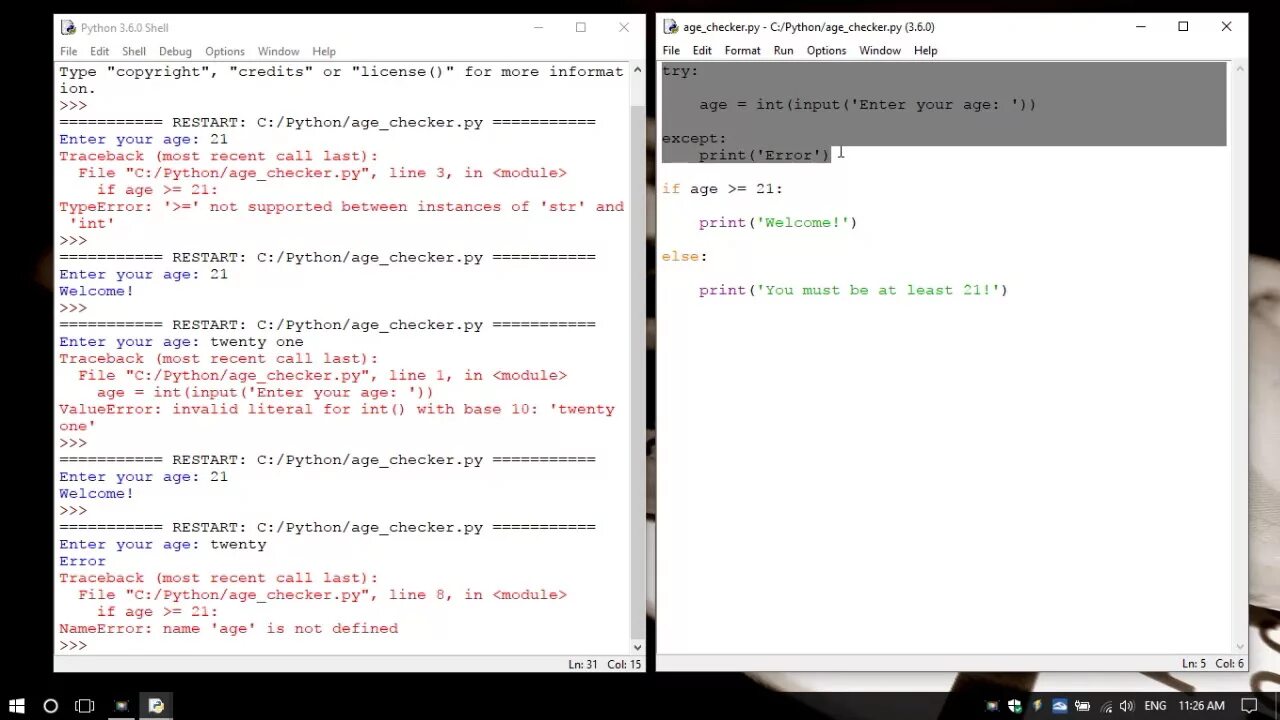Open the Format menu in the editor
This screenshot has width=1280, height=720.
tap(742, 50)
